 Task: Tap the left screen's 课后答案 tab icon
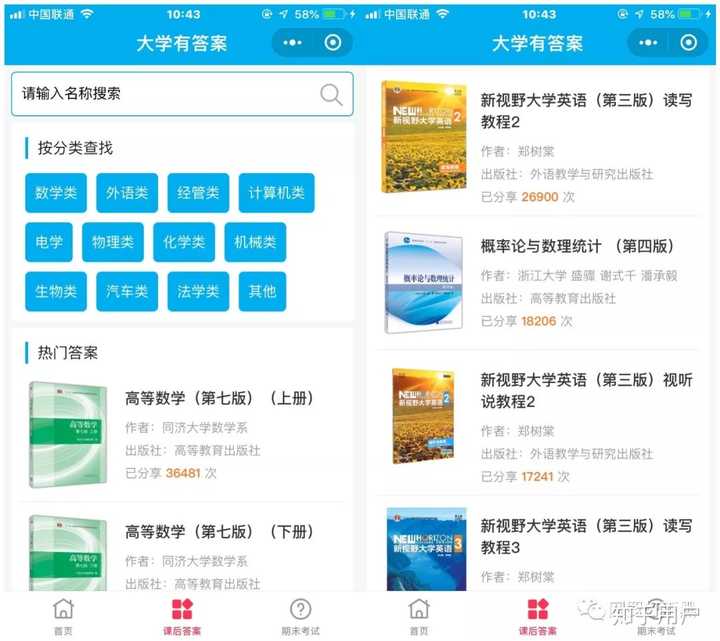click(182, 609)
